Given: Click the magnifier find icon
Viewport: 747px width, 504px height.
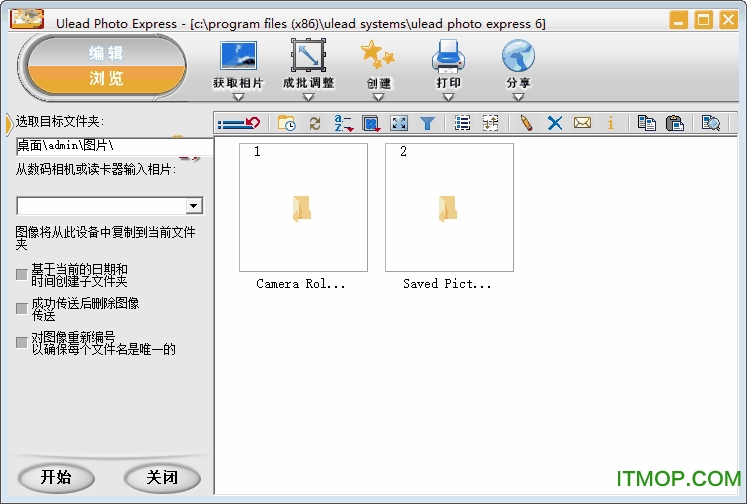Looking at the screenshot, I should (x=711, y=123).
